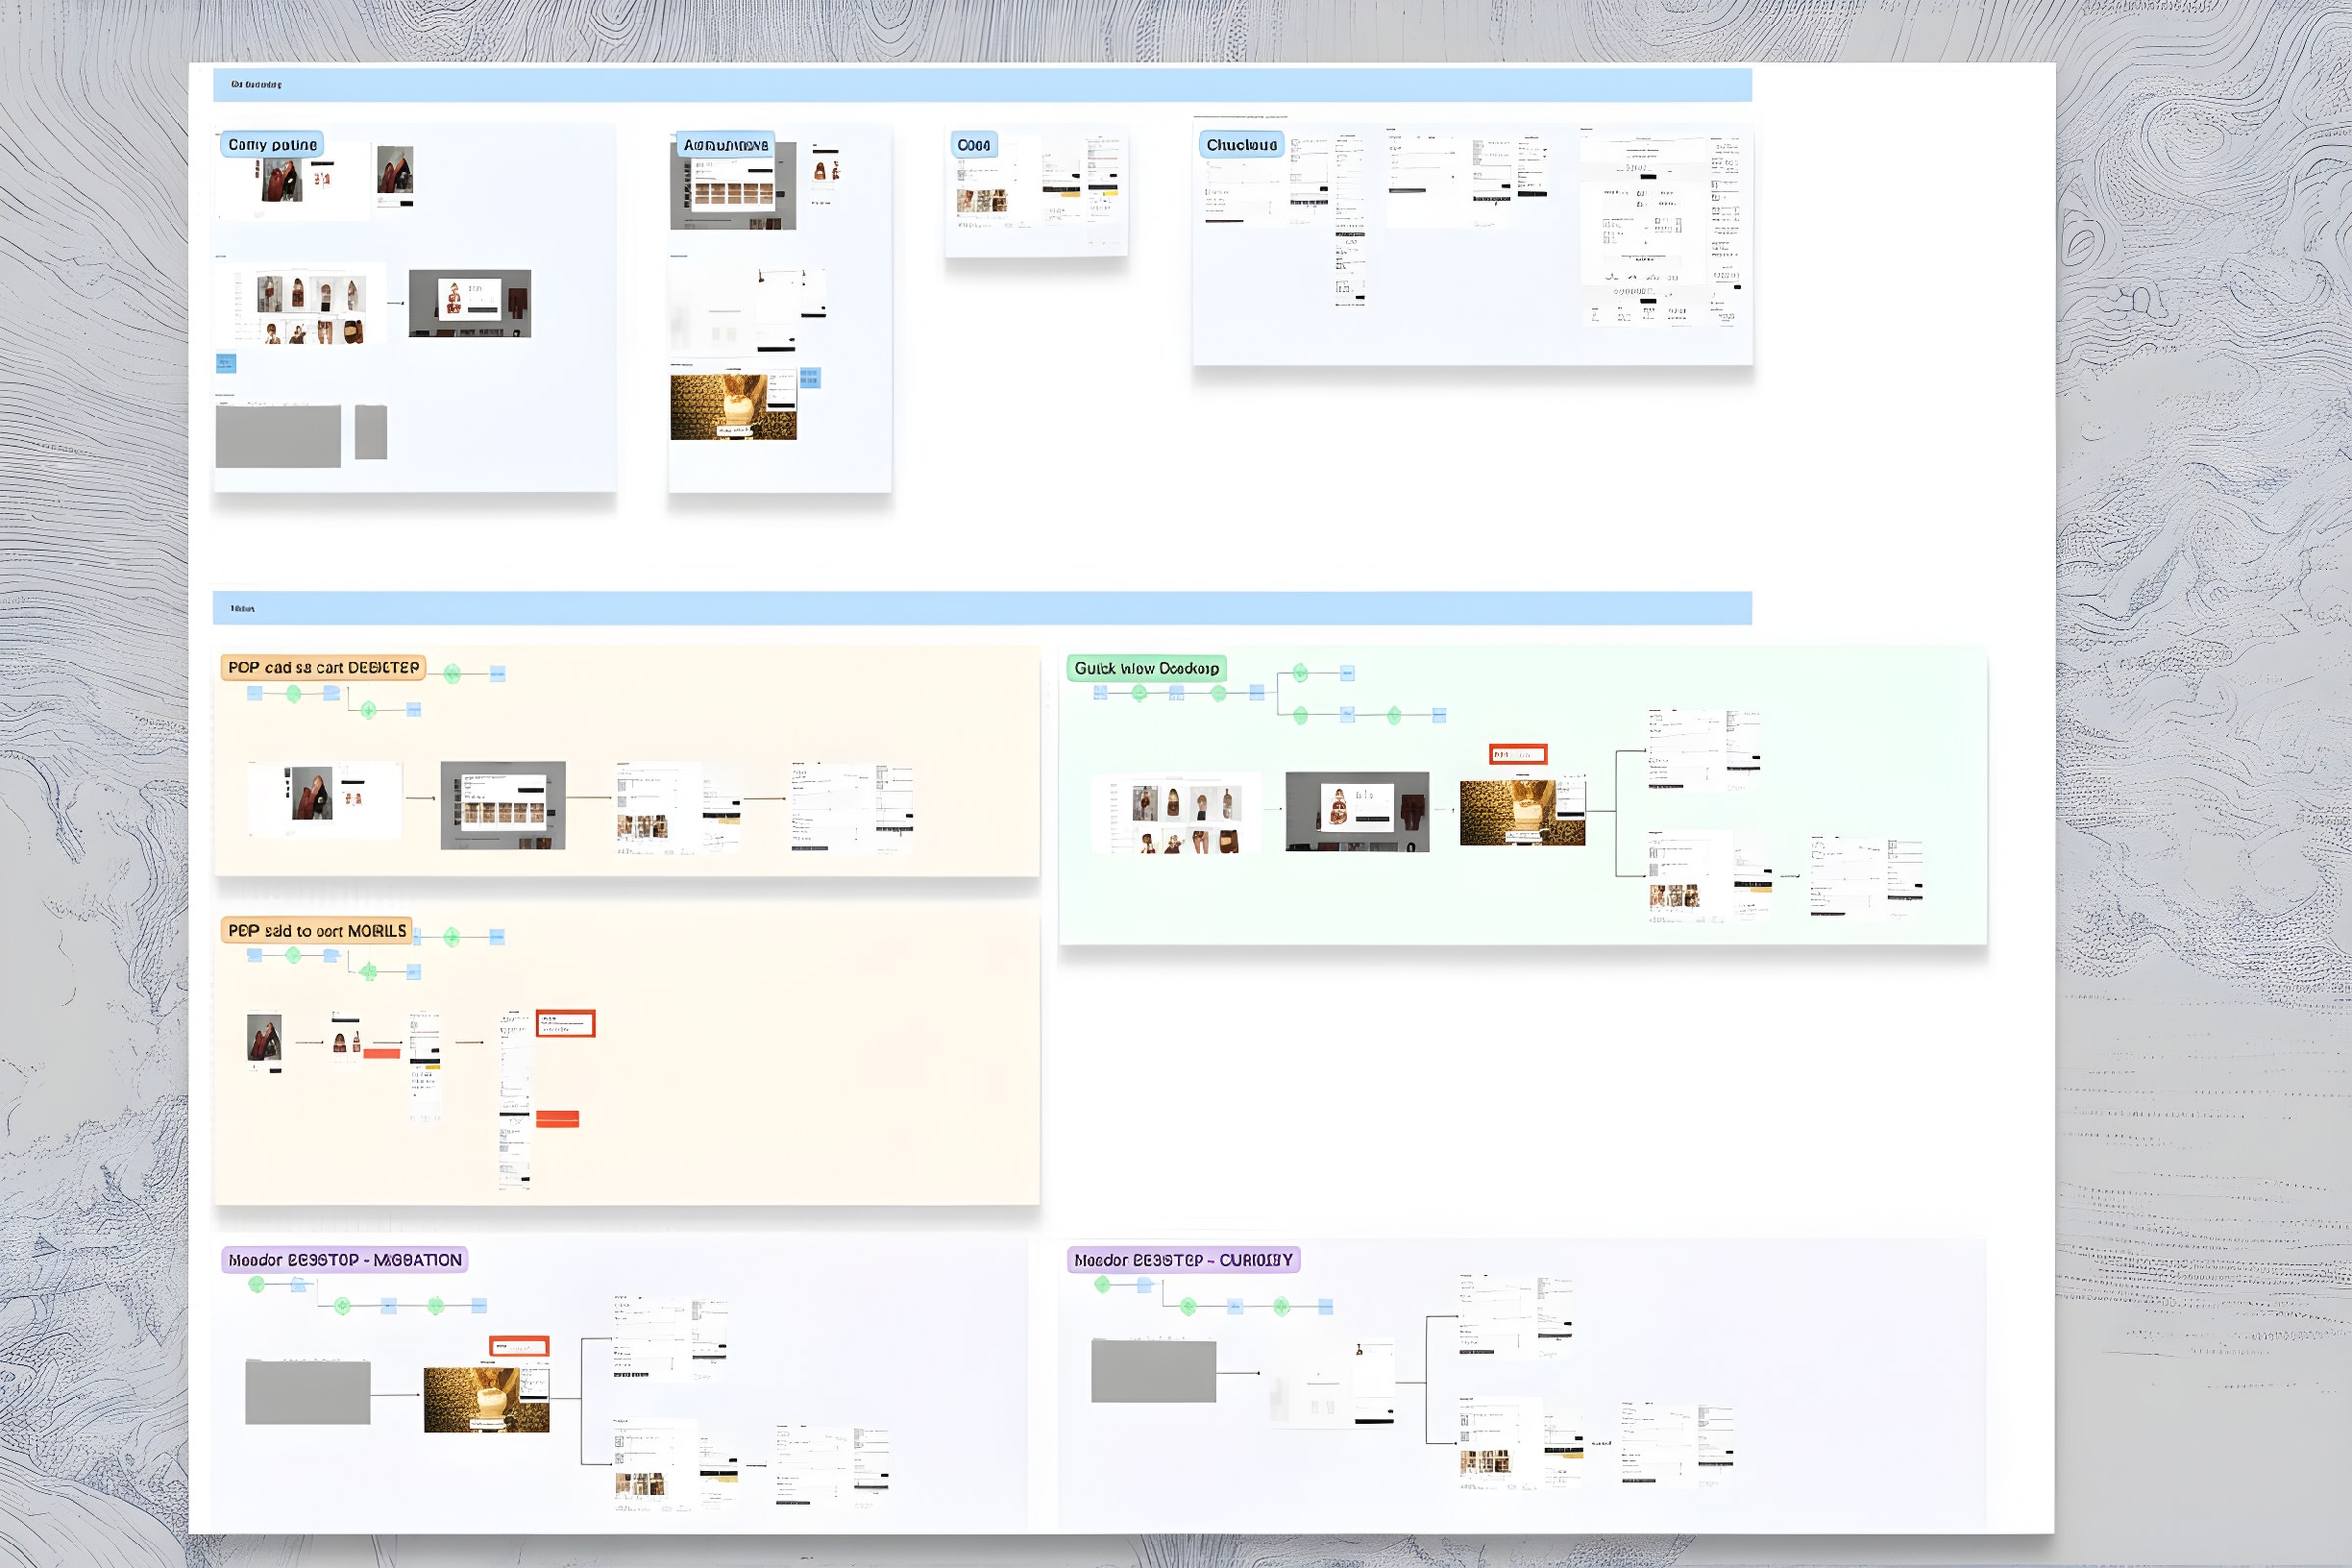Select the "Comy potine" section label
The width and height of the screenshot is (2352, 1568).
(272, 145)
